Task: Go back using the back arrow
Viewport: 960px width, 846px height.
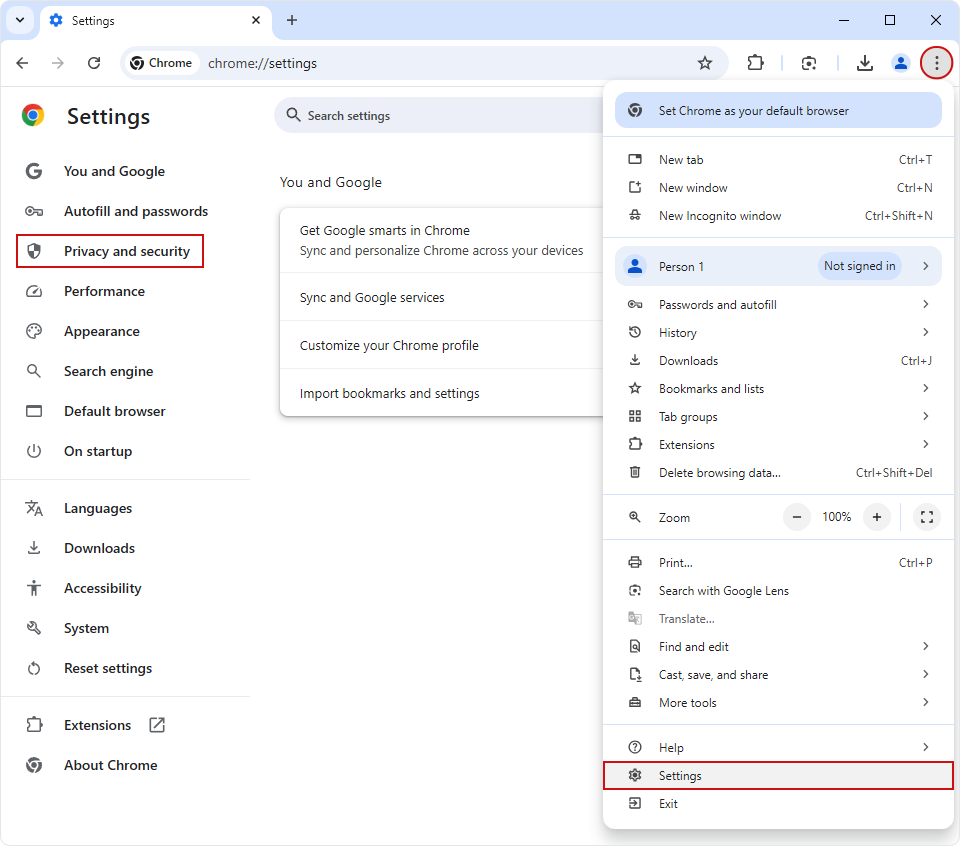Action: point(23,63)
